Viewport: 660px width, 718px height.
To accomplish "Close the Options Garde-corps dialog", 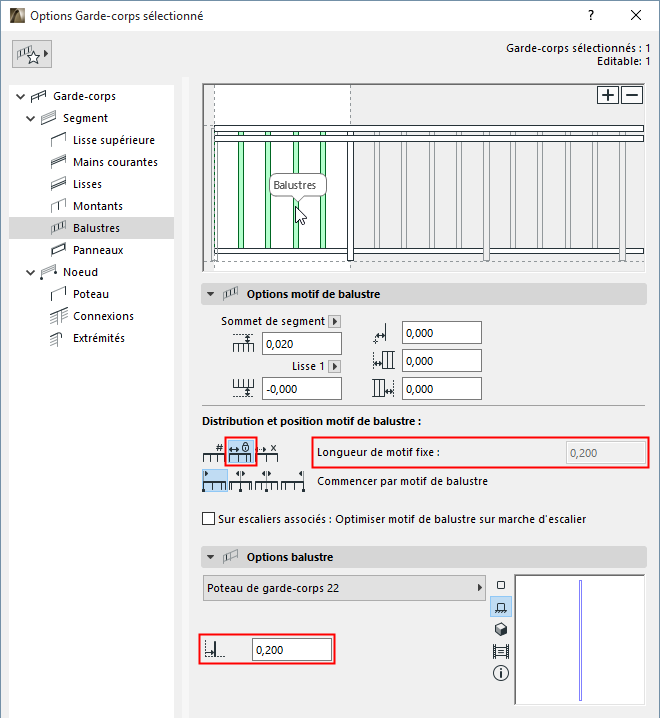I will tap(636, 16).
